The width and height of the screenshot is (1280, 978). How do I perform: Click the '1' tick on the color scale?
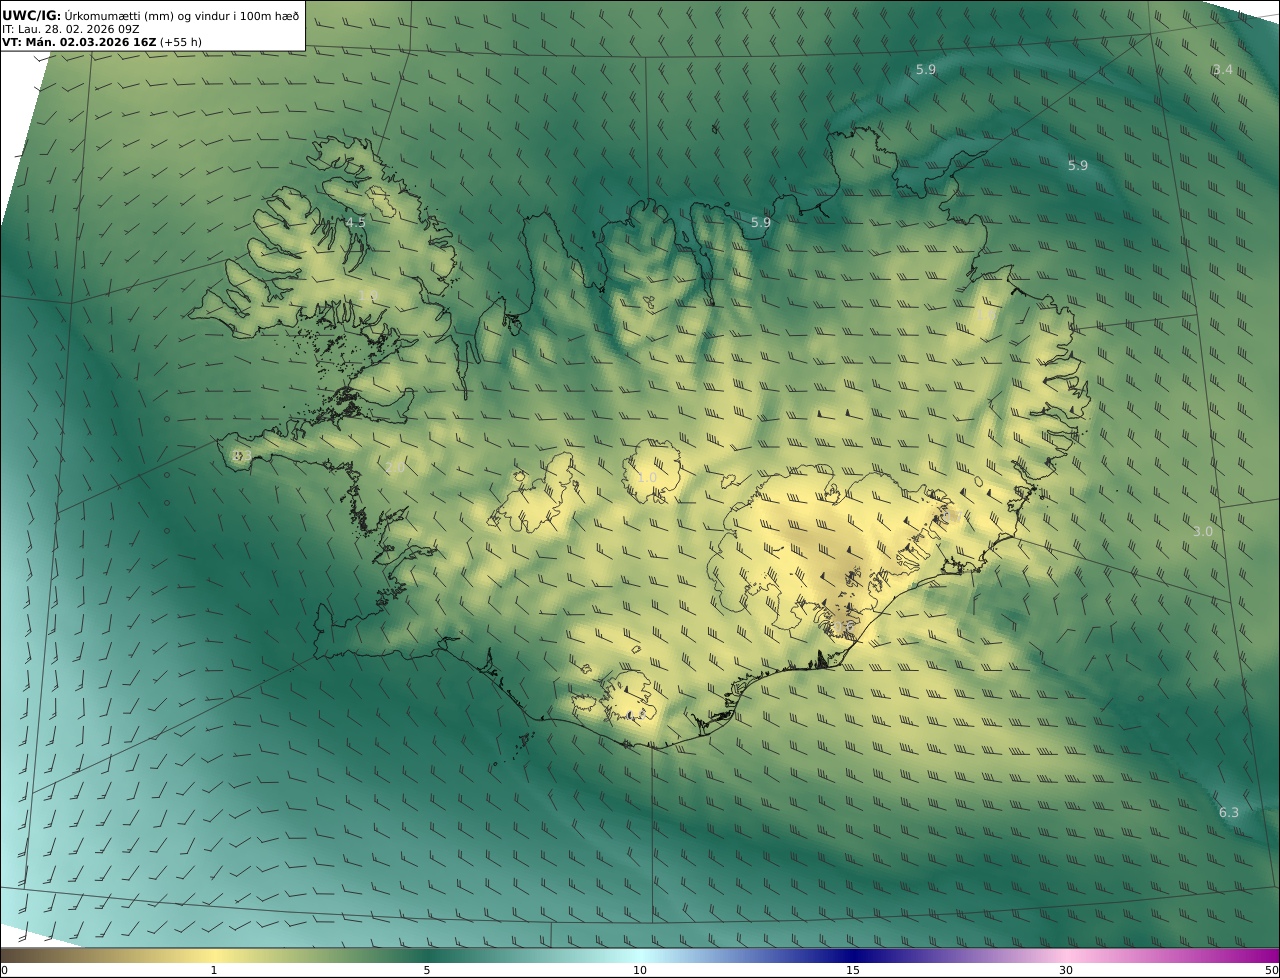point(213,970)
